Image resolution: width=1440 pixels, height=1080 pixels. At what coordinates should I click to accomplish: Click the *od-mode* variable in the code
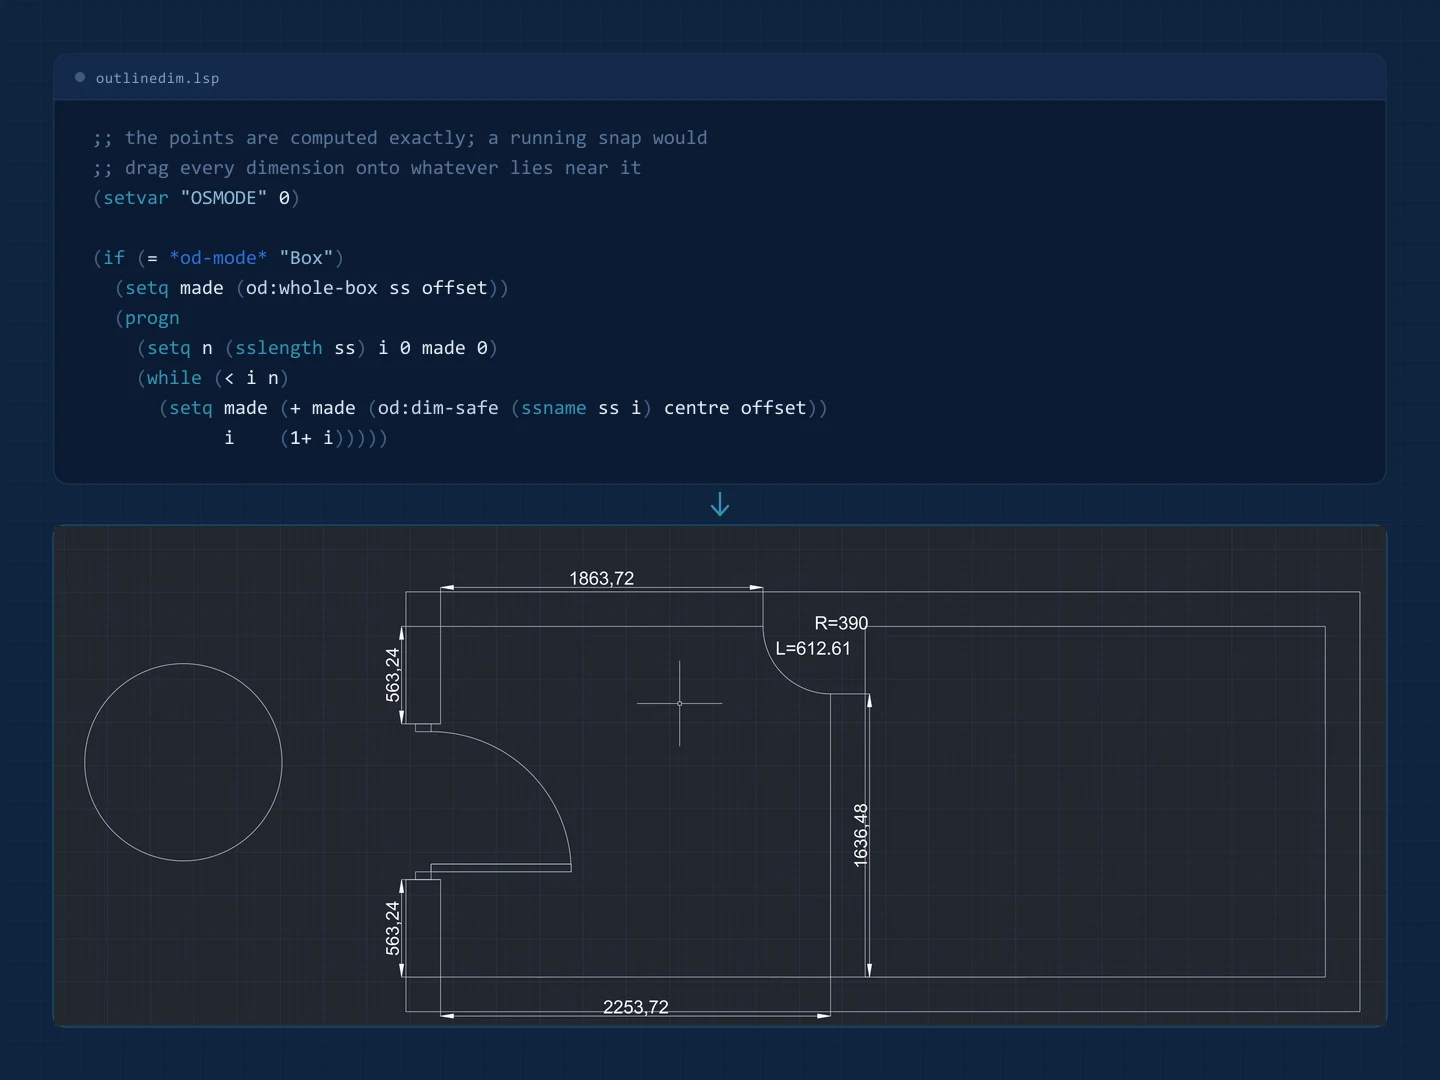[218, 258]
